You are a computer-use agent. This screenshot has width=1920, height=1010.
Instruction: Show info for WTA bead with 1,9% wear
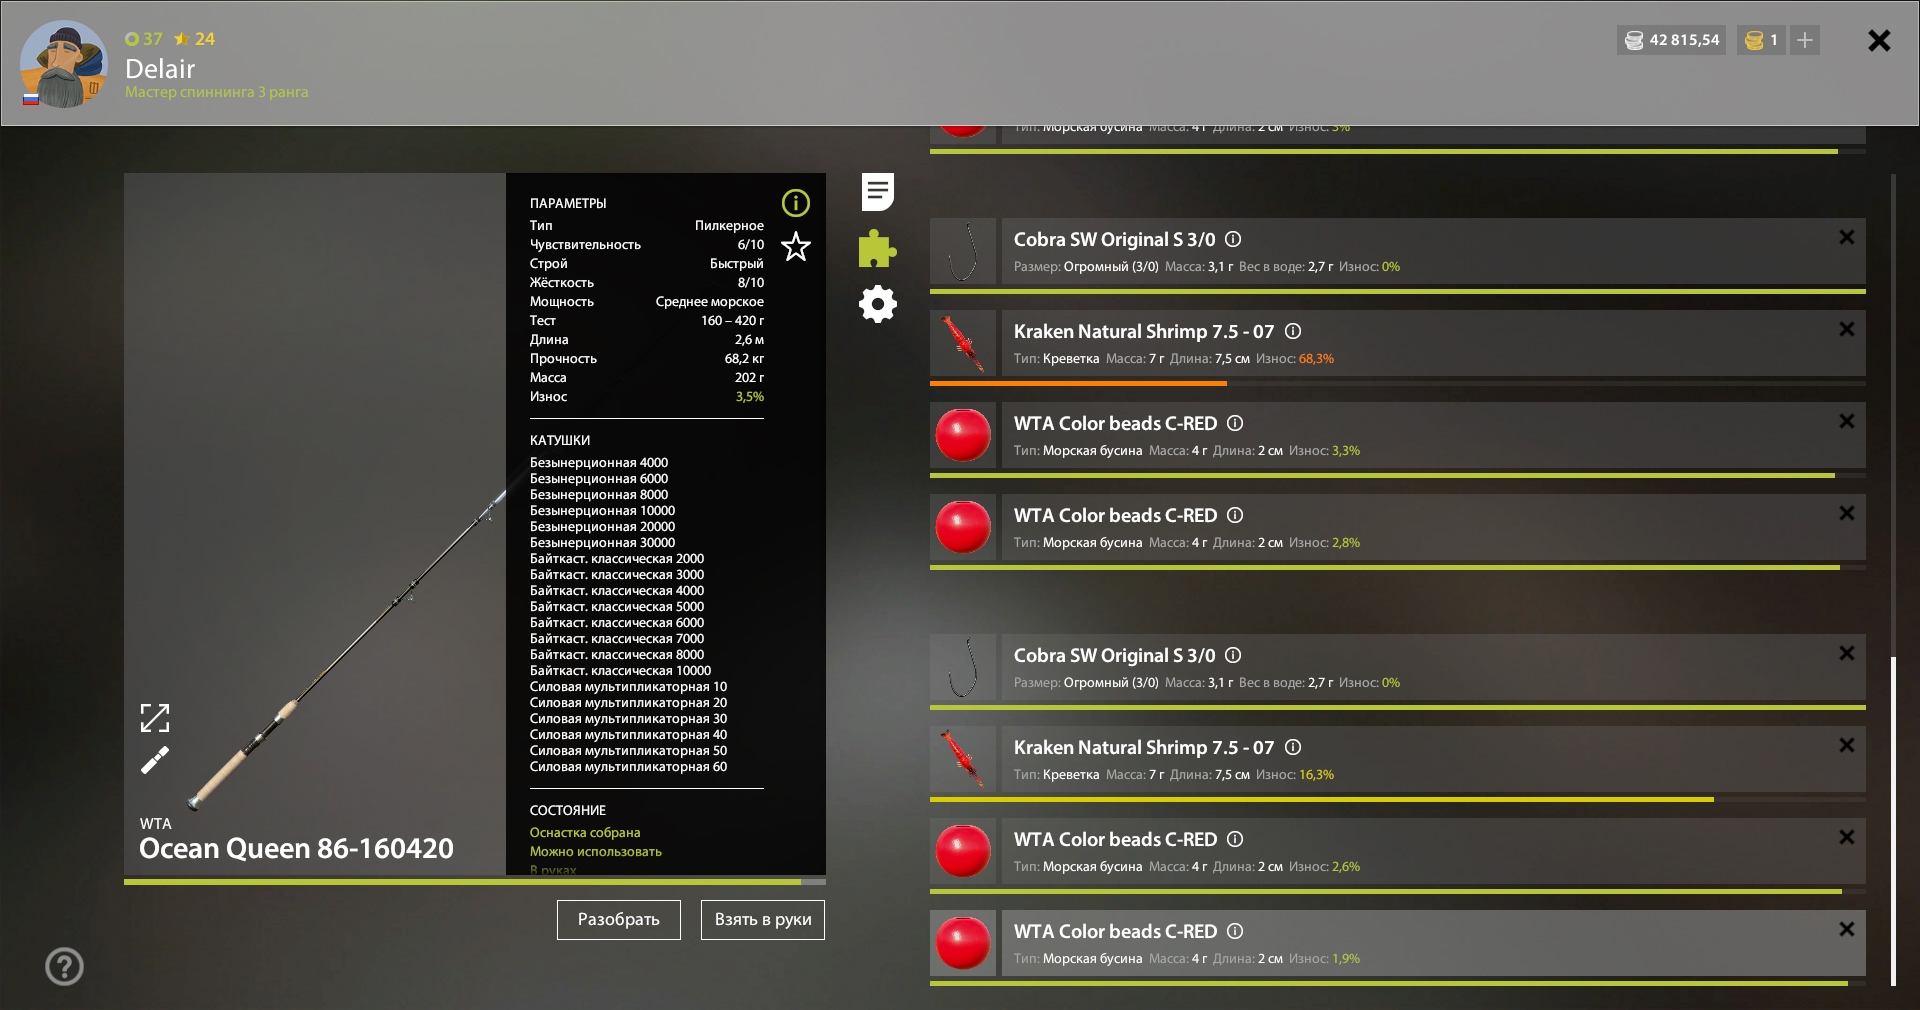pos(1235,931)
